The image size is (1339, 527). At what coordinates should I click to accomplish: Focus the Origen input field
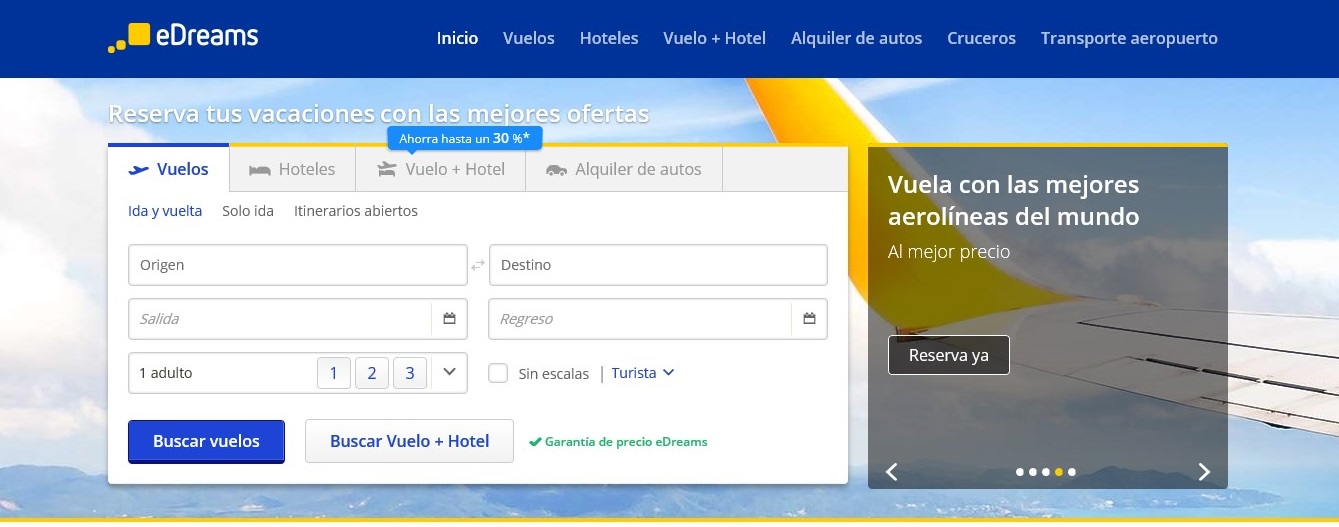(298, 265)
